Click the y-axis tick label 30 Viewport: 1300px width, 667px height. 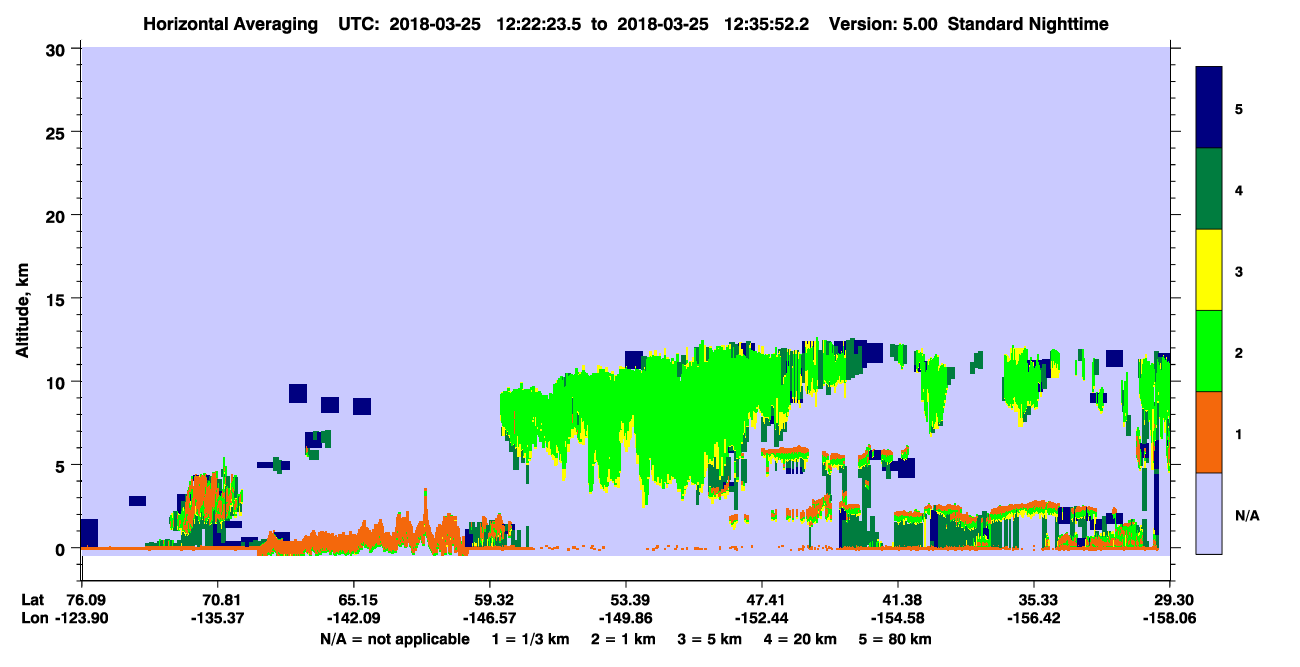(x=57, y=48)
